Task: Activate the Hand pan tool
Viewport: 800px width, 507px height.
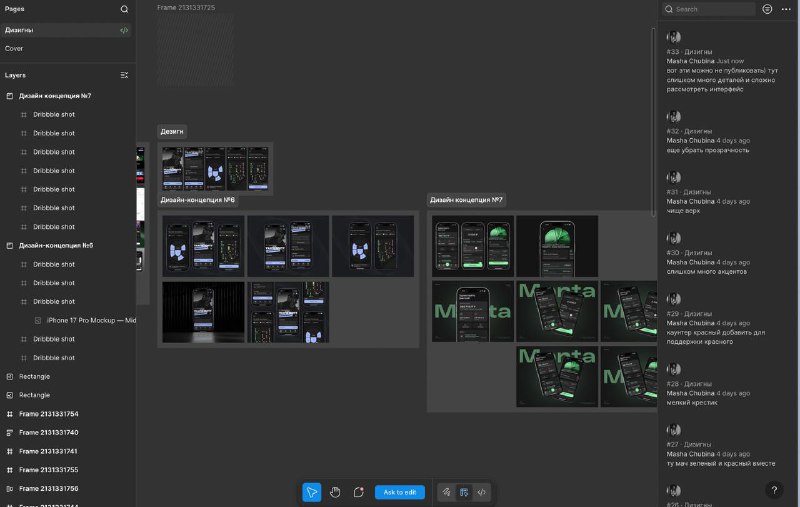Action: (x=335, y=492)
